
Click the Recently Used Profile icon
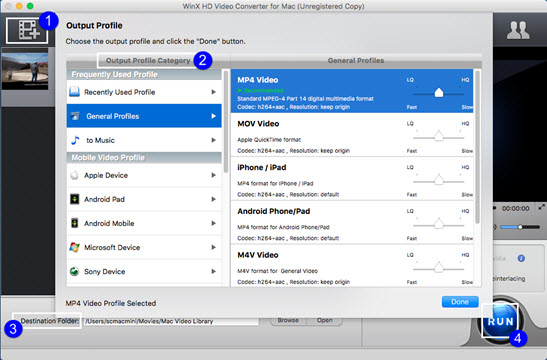click(x=74, y=92)
